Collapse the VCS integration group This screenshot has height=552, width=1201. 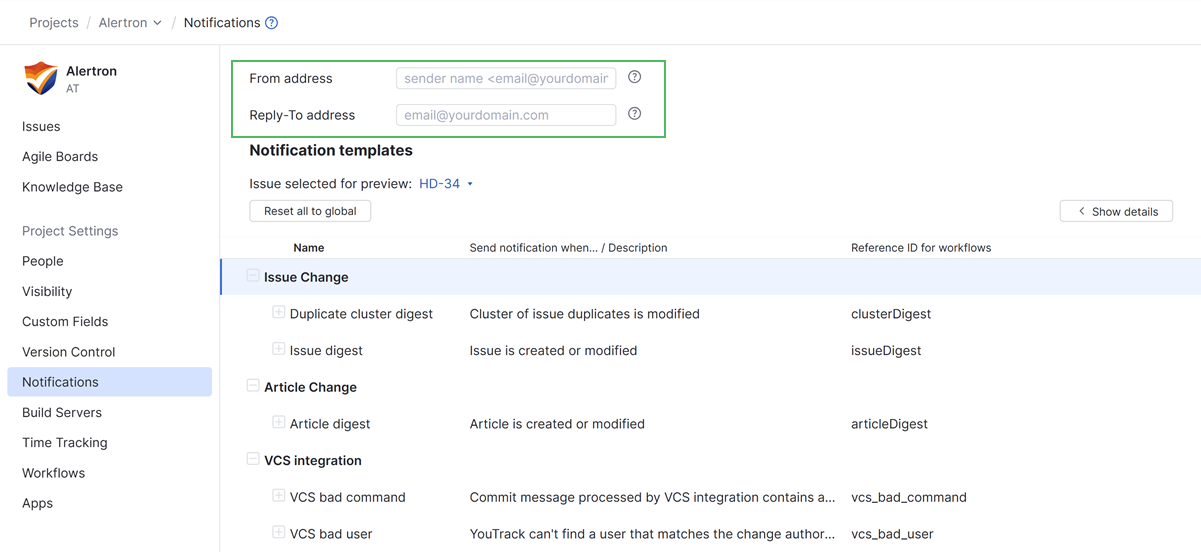click(253, 460)
